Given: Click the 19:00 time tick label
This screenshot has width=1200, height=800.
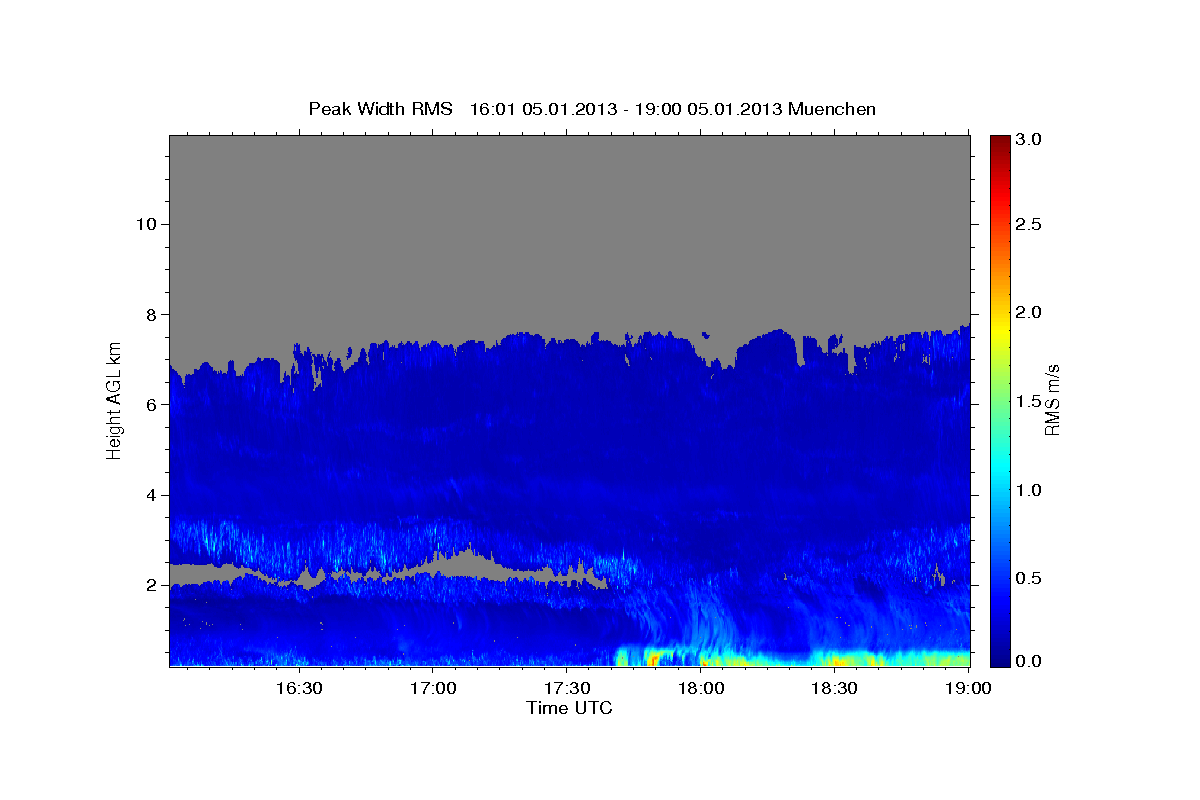Looking at the screenshot, I should click(x=969, y=688).
